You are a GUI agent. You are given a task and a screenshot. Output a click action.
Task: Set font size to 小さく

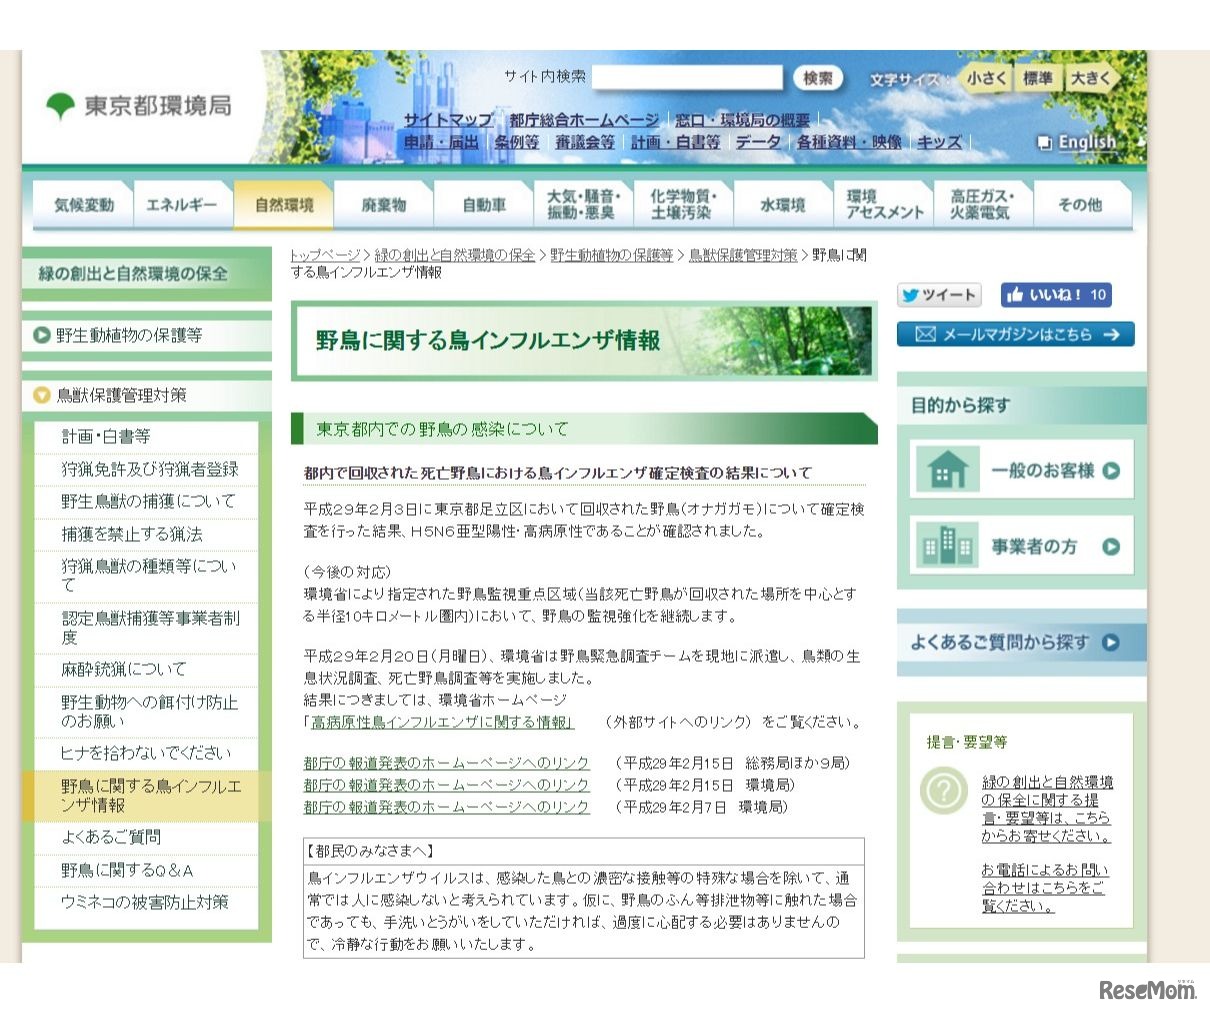tap(986, 78)
